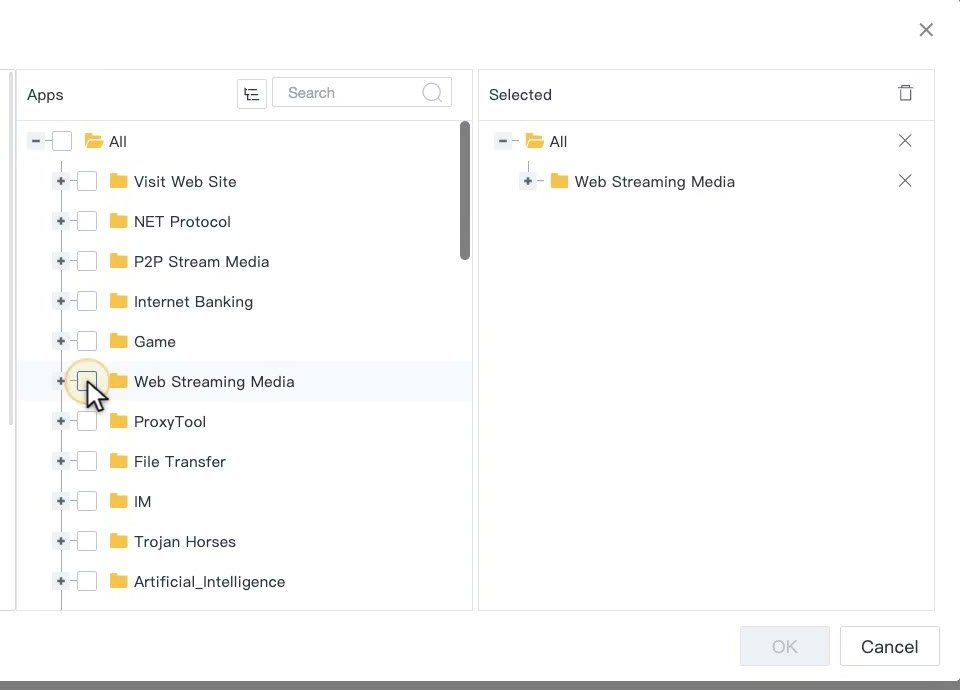Click the tree view toggle icon beside Search
The height and width of the screenshot is (690, 960).
click(252, 94)
